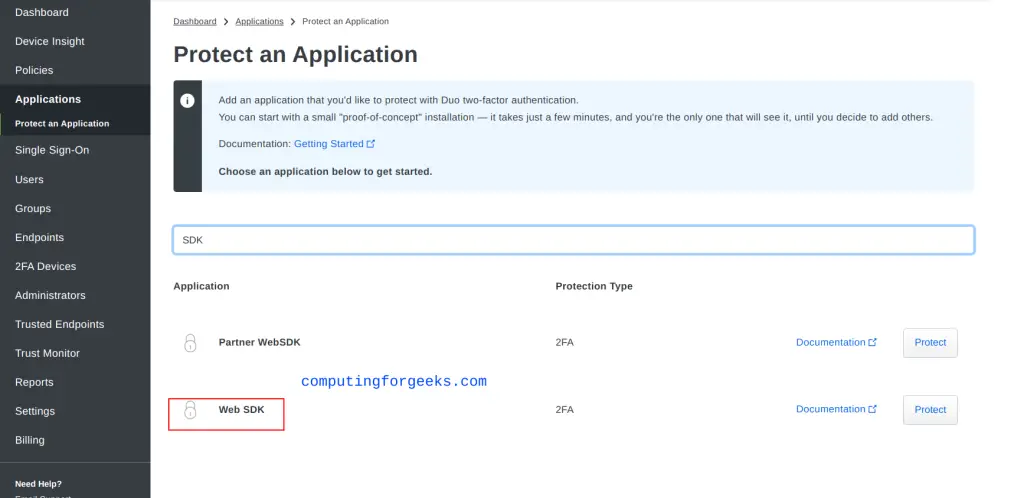Click the lock icon beside Web SDK
The image size is (1024, 498).
190,410
